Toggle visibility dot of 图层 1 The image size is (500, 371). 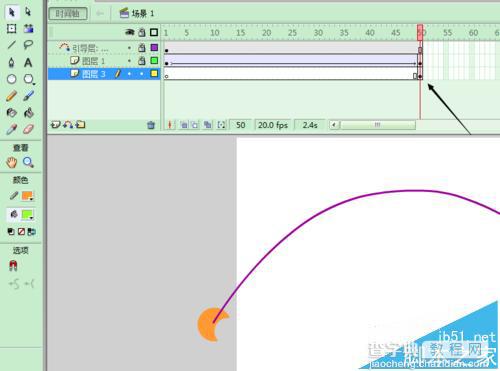click(x=129, y=61)
